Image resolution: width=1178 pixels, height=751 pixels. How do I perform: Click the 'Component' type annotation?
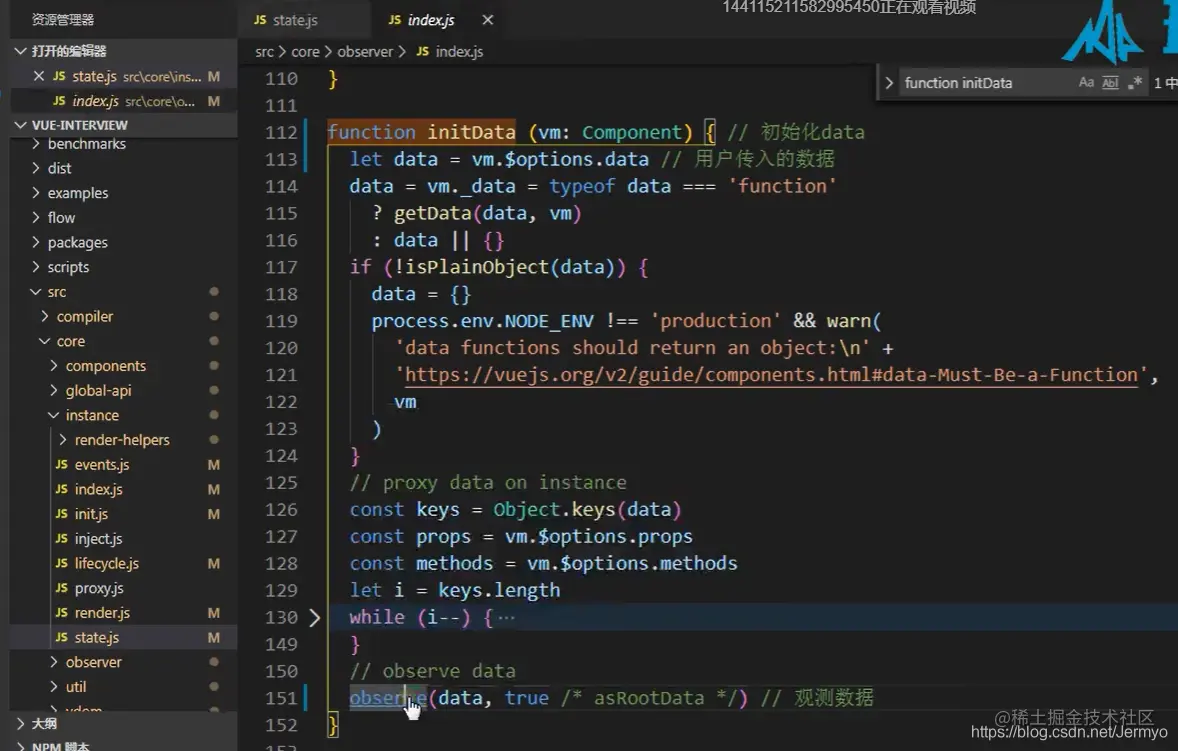[632, 132]
